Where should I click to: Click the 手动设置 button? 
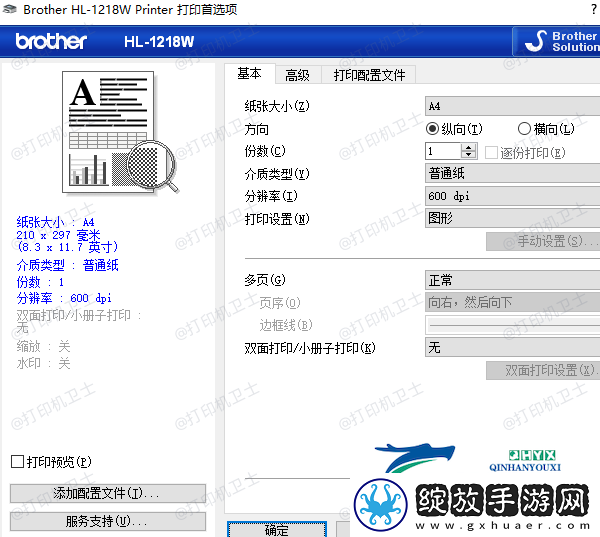click(543, 241)
